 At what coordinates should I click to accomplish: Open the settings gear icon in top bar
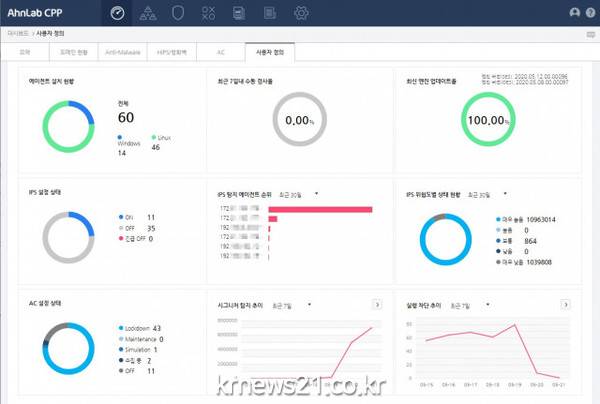point(299,12)
